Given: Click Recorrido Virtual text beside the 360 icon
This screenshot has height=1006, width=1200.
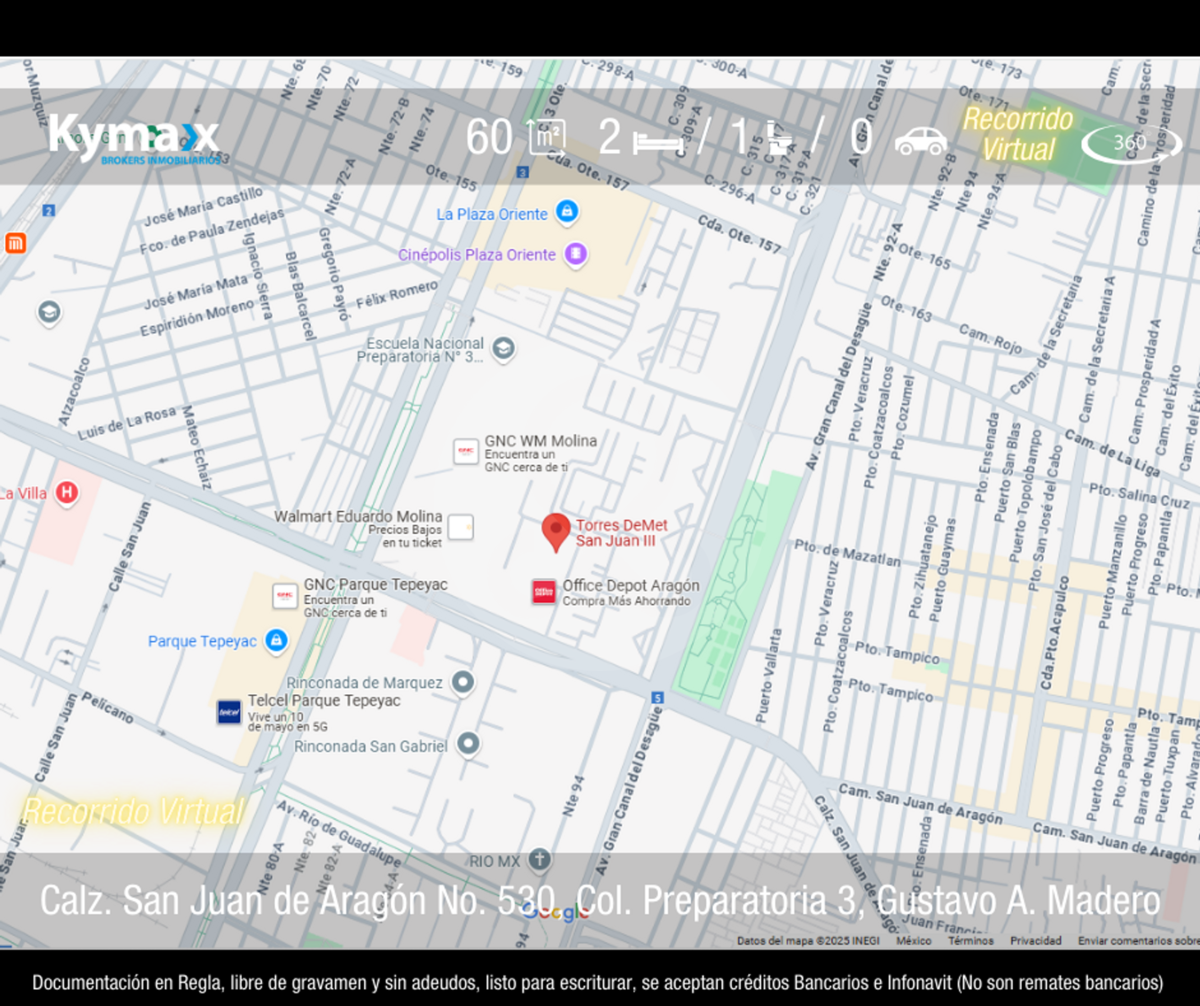Looking at the screenshot, I should tap(1018, 134).
